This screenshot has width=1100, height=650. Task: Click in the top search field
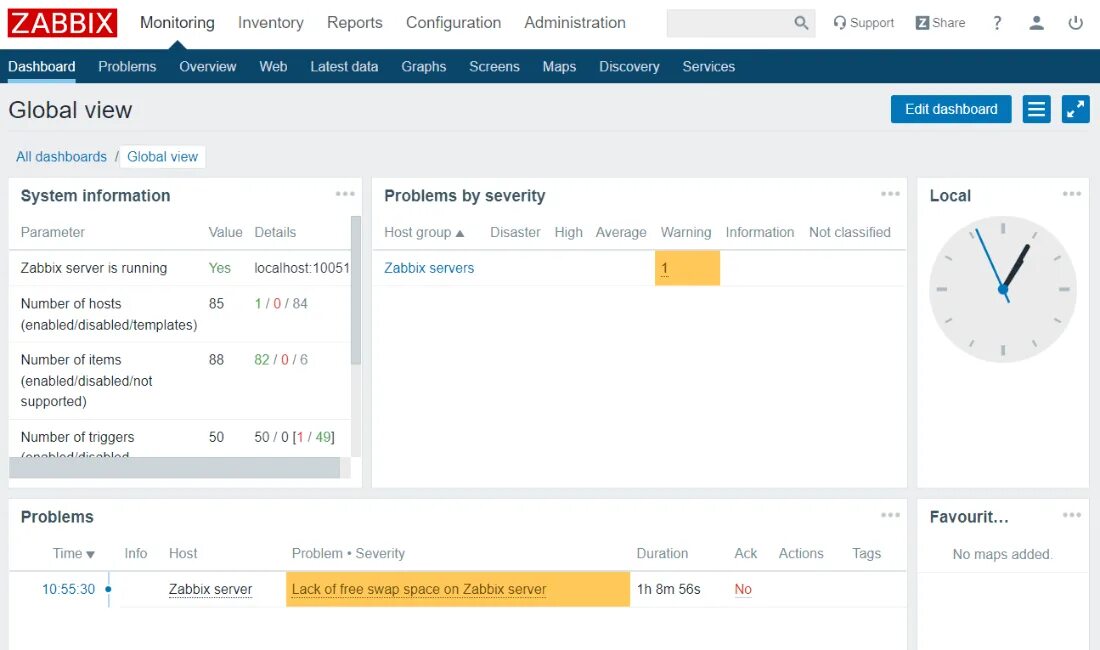(x=730, y=23)
